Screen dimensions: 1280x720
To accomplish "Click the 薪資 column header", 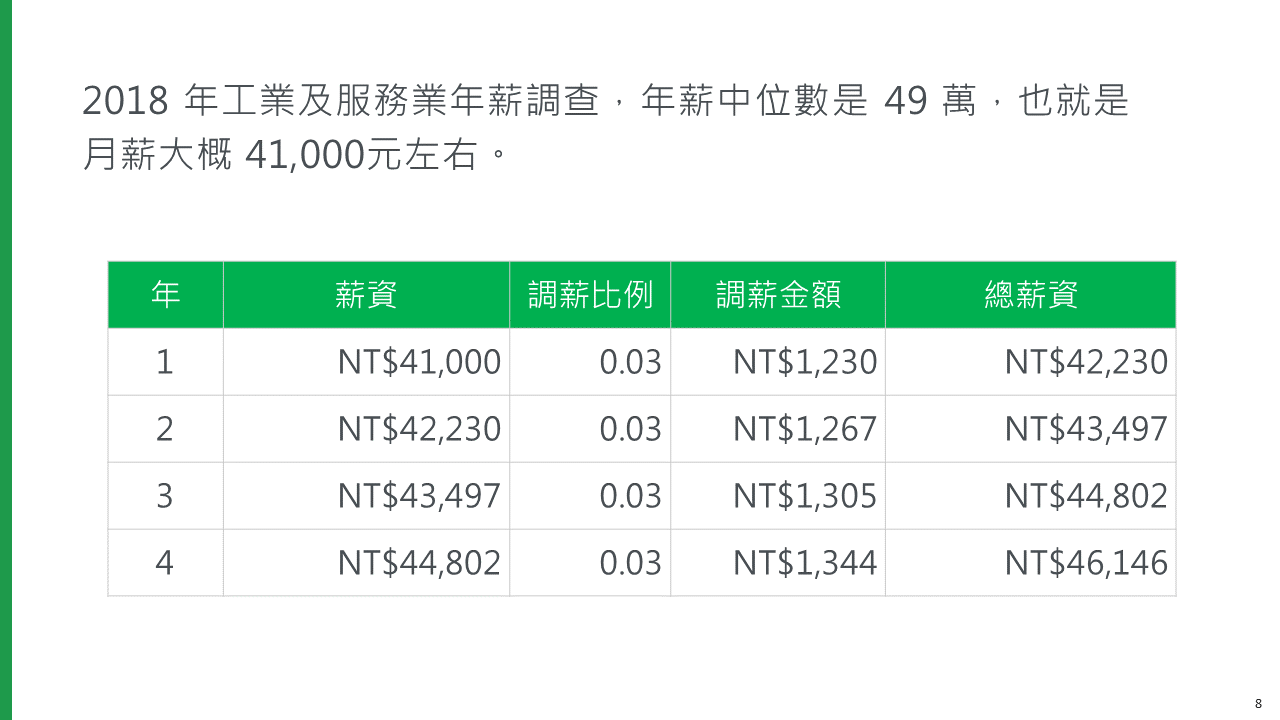I will point(366,294).
